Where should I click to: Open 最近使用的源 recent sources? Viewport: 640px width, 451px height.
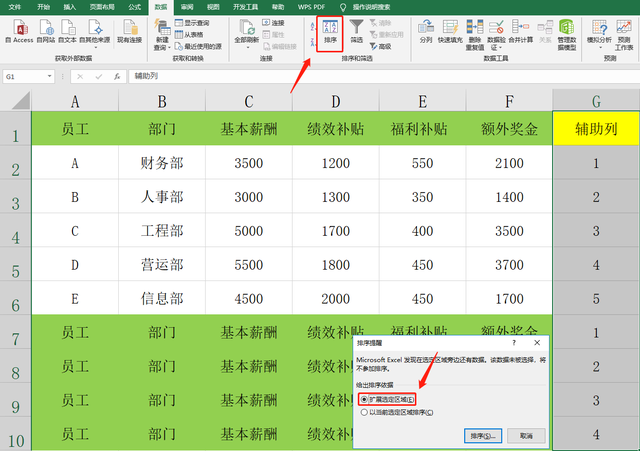(198, 47)
